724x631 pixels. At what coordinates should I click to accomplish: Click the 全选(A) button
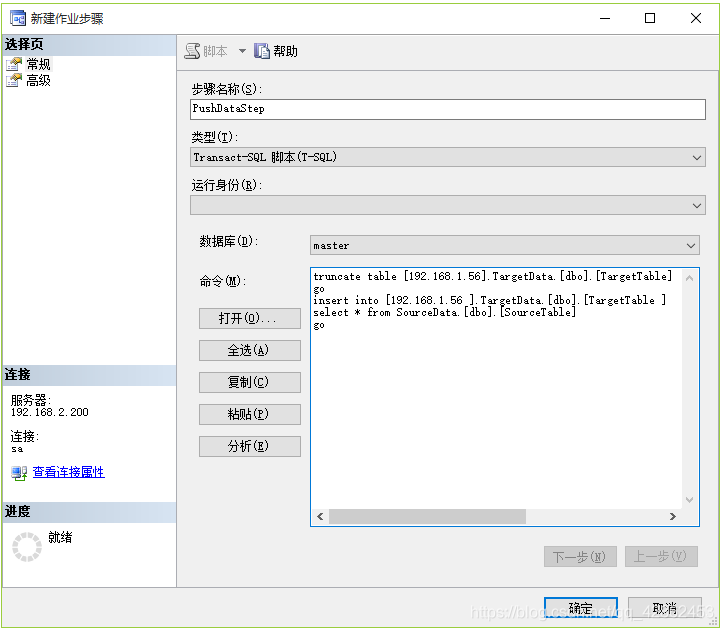click(250, 350)
